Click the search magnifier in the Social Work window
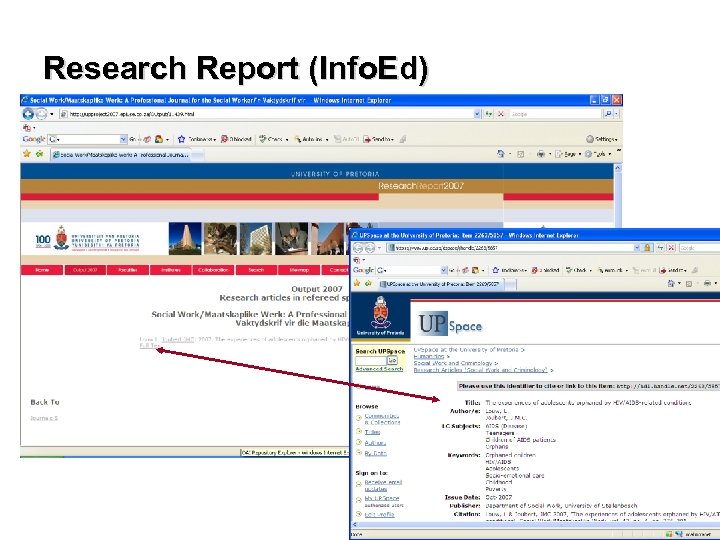The image size is (720, 540). [608, 114]
